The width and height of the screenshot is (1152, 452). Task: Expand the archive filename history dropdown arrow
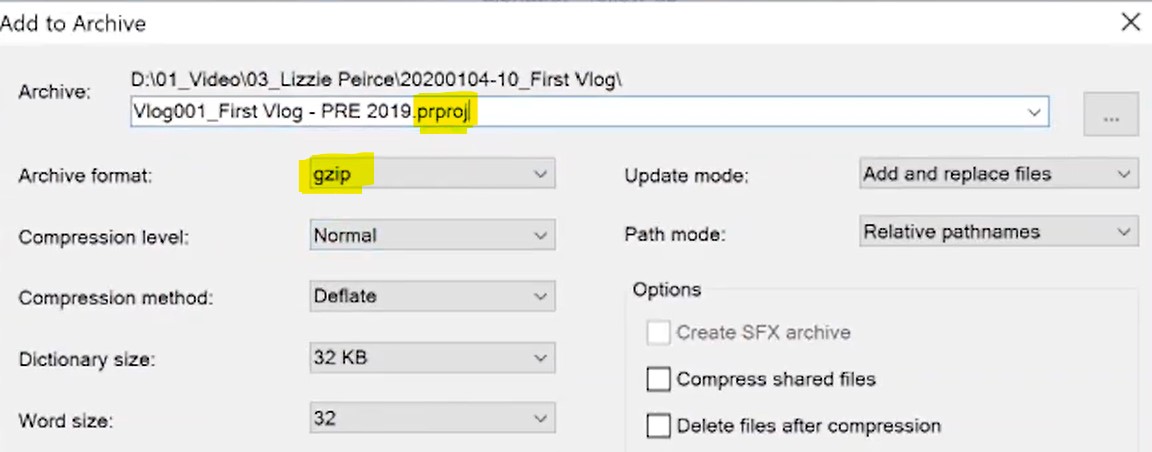click(x=1034, y=113)
